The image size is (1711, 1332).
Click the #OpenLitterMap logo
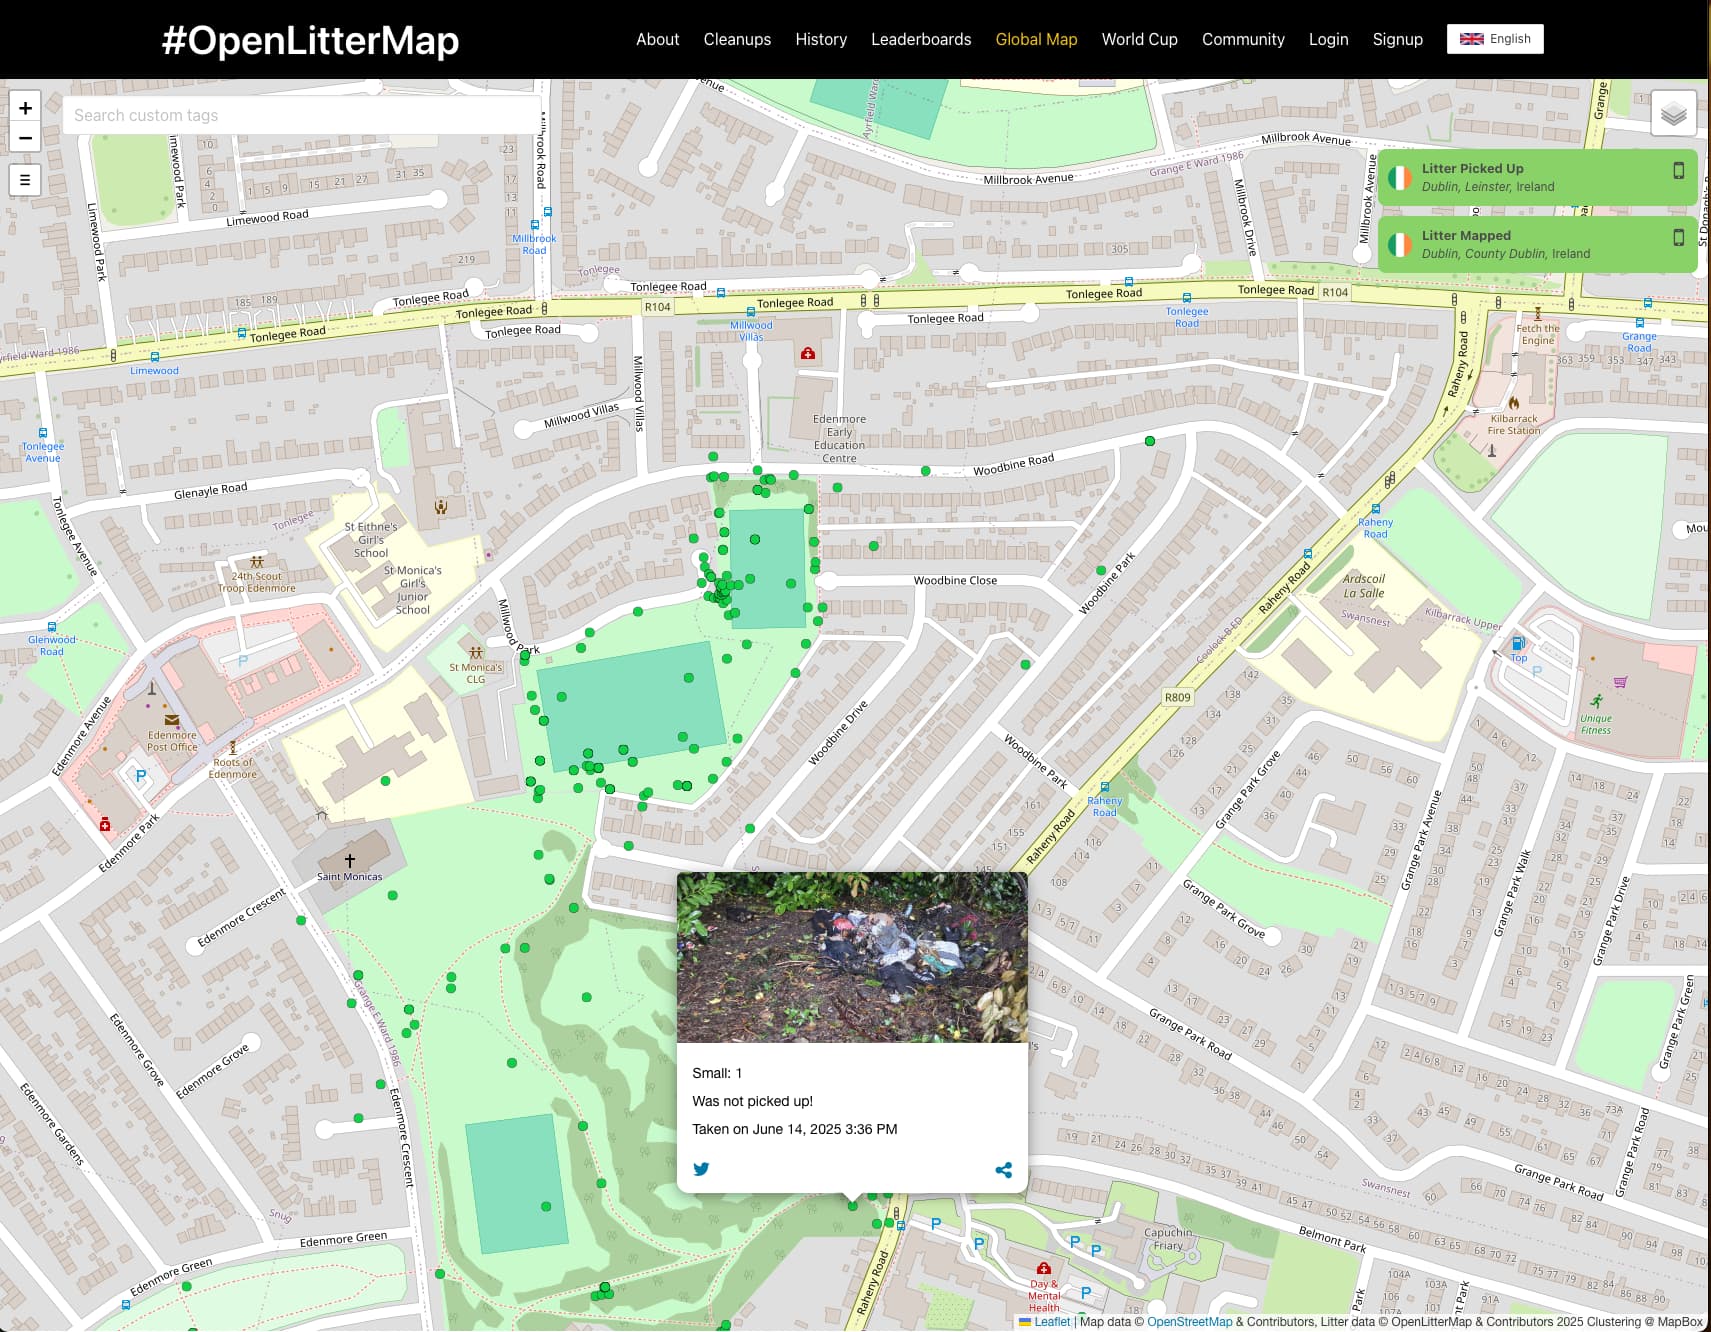tap(310, 40)
